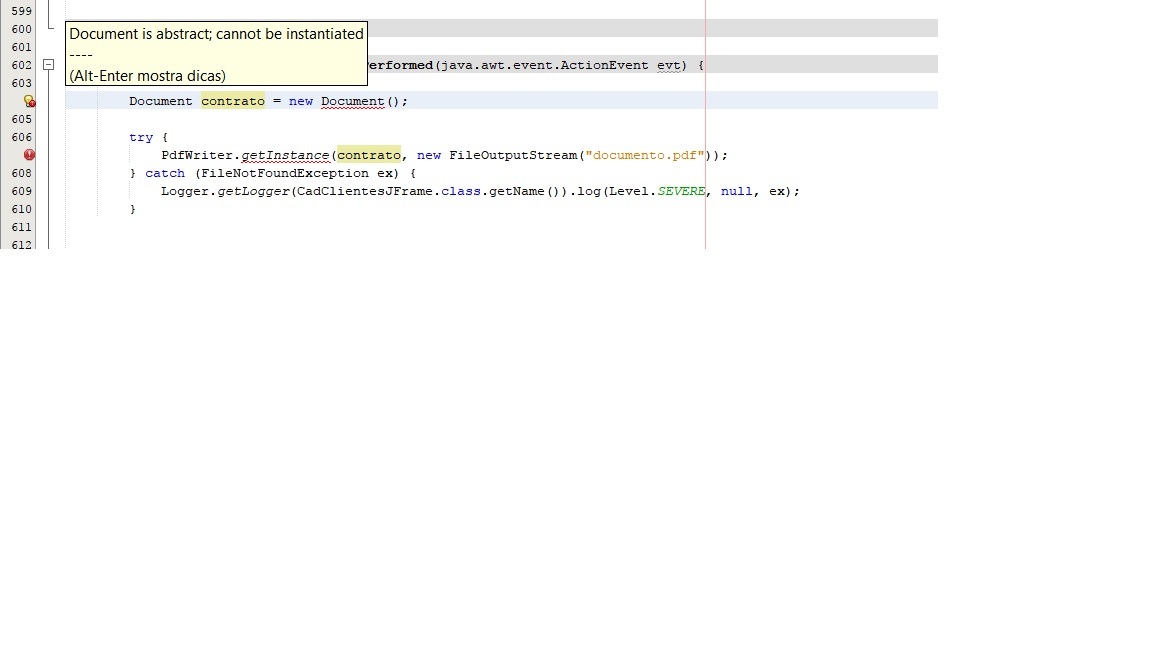Viewport: 1152px width, 648px height.
Task: Click java.awt.event.ActionEvent parameter type
Action: [x=544, y=65]
